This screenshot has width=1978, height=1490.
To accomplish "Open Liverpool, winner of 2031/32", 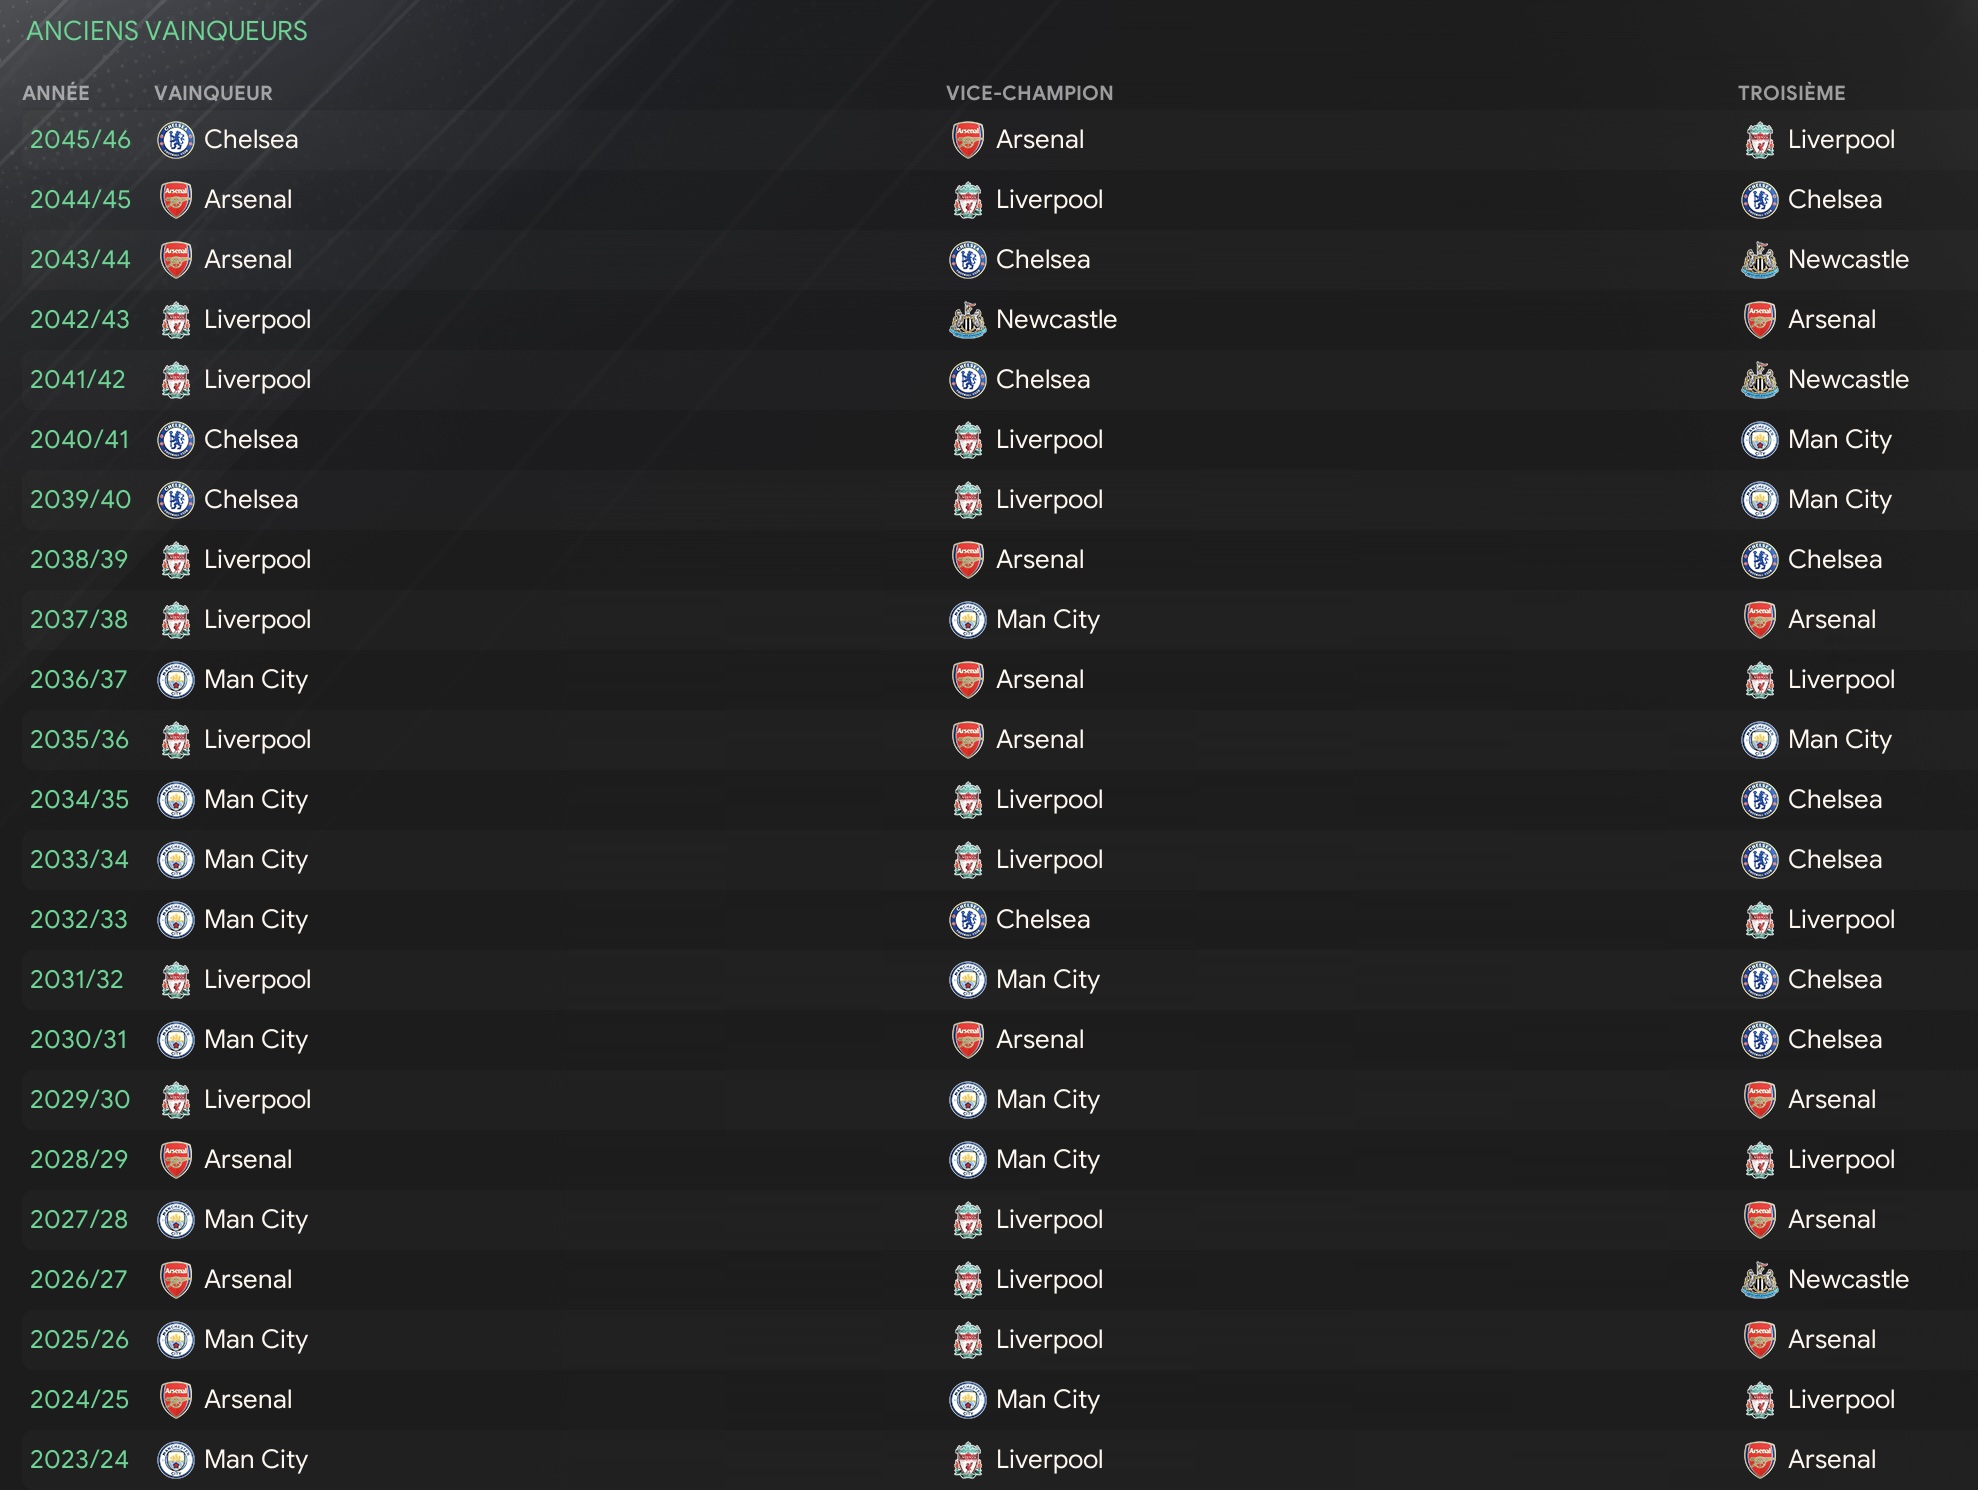I will coord(257,980).
